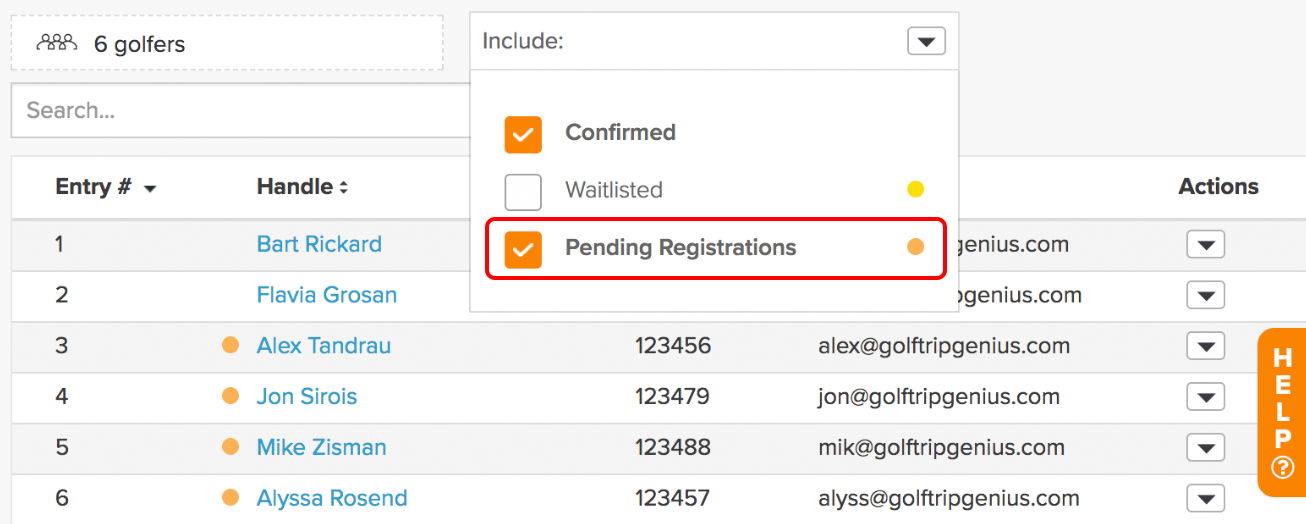
Task: Uncheck the Pending Registrations checkbox
Action: (x=523, y=249)
